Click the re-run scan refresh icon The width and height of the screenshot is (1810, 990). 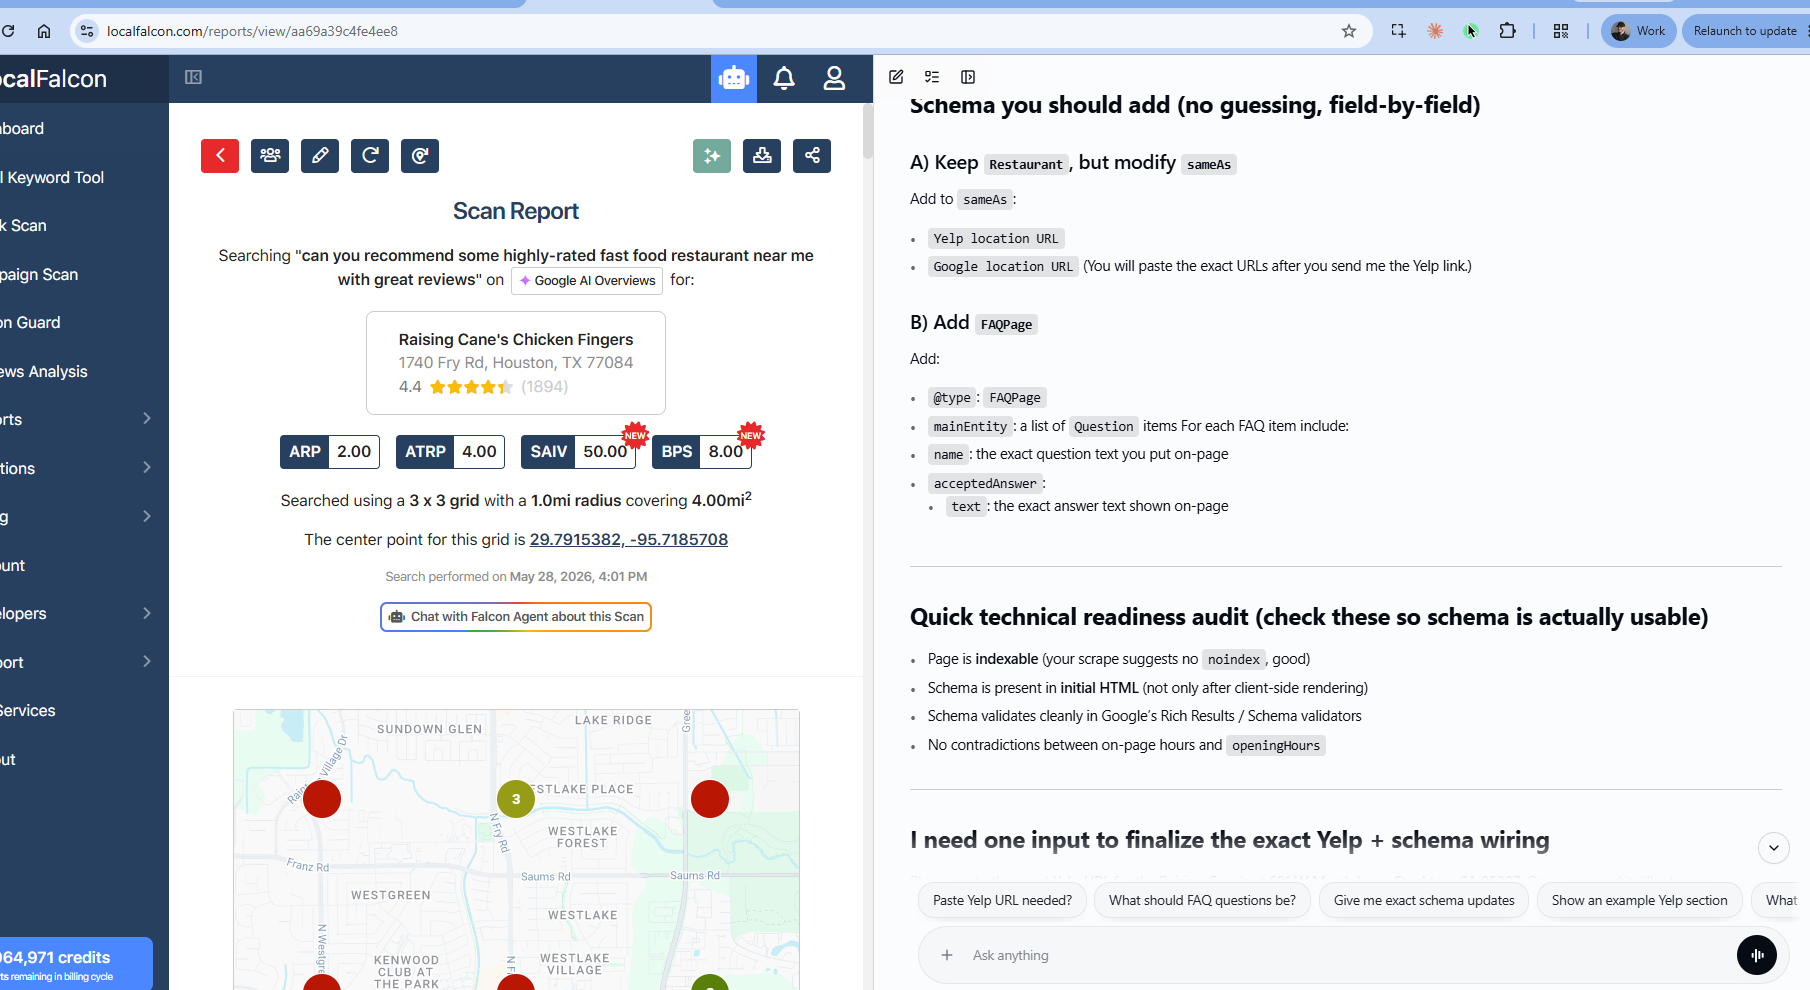370,156
